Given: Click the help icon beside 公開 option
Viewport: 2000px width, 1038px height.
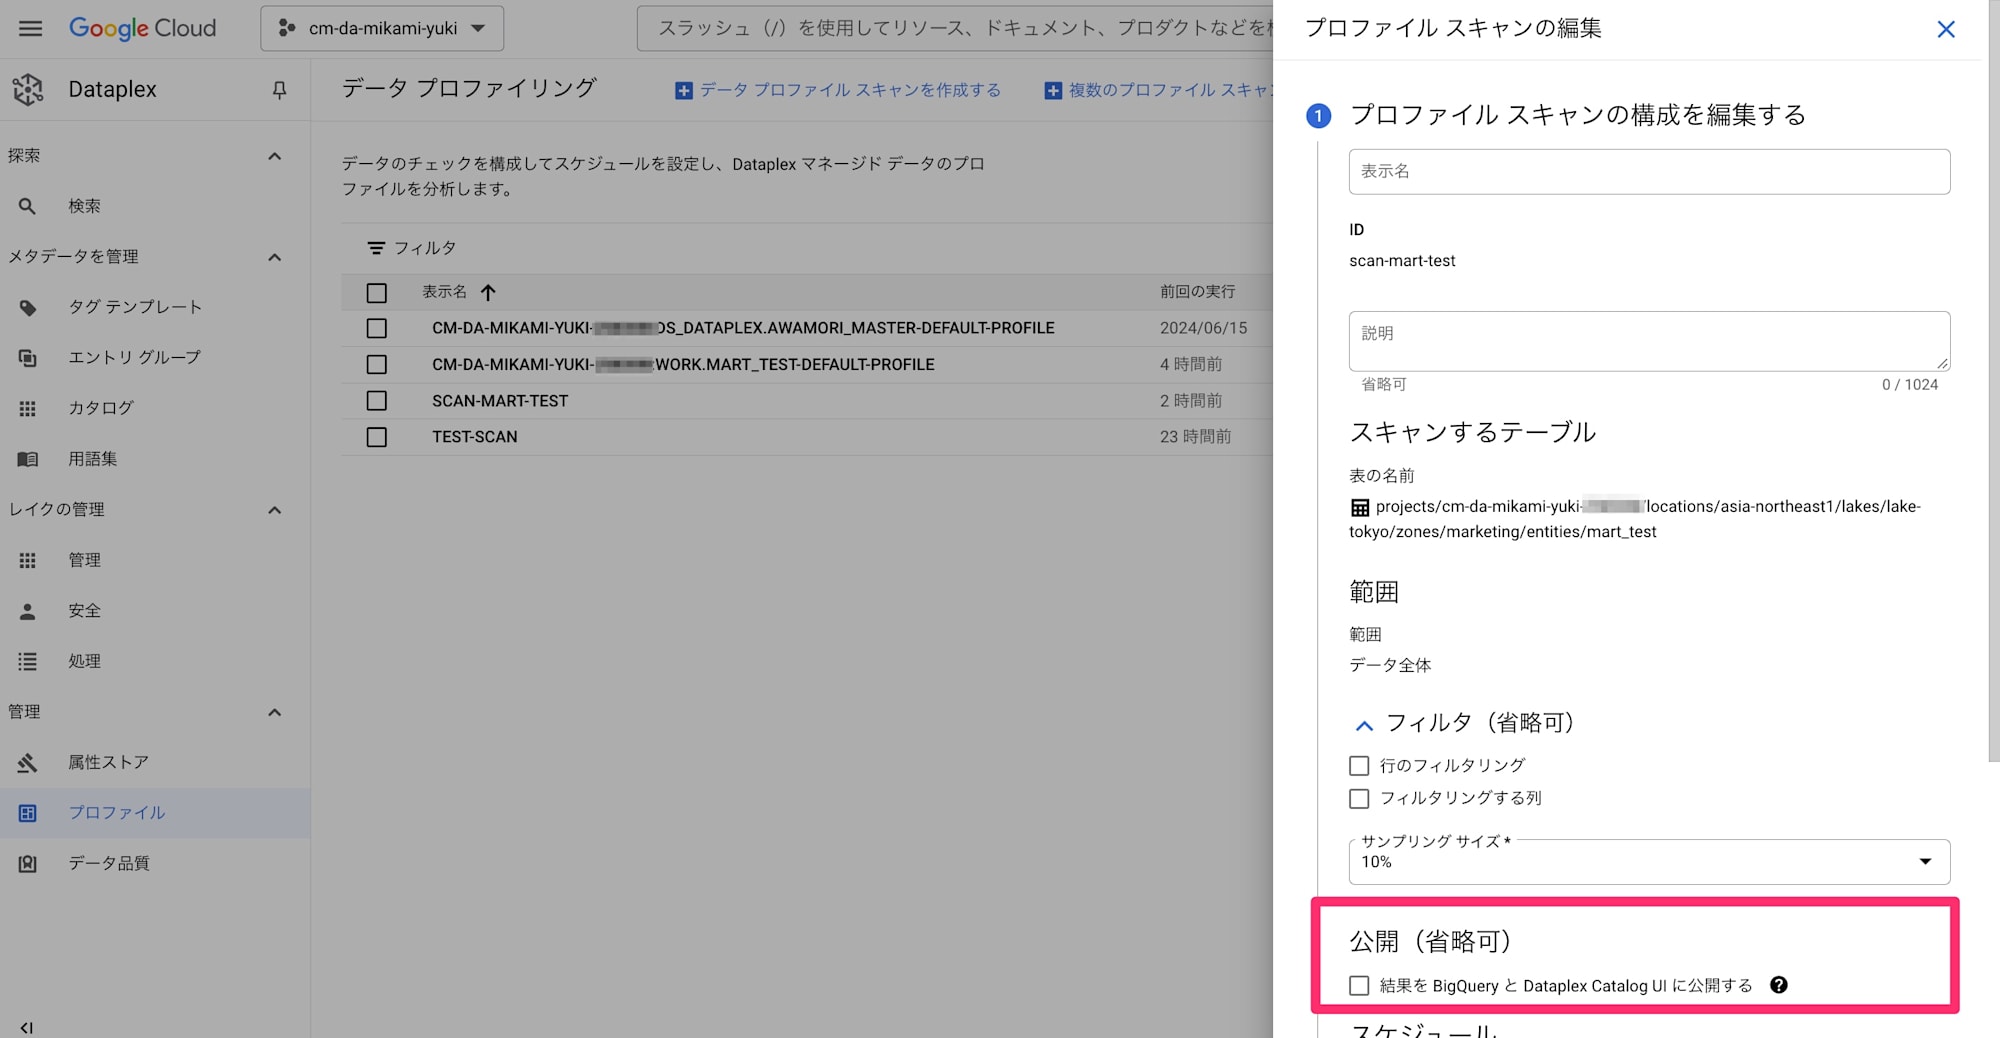Looking at the screenshot, I should click(1778, 985).
